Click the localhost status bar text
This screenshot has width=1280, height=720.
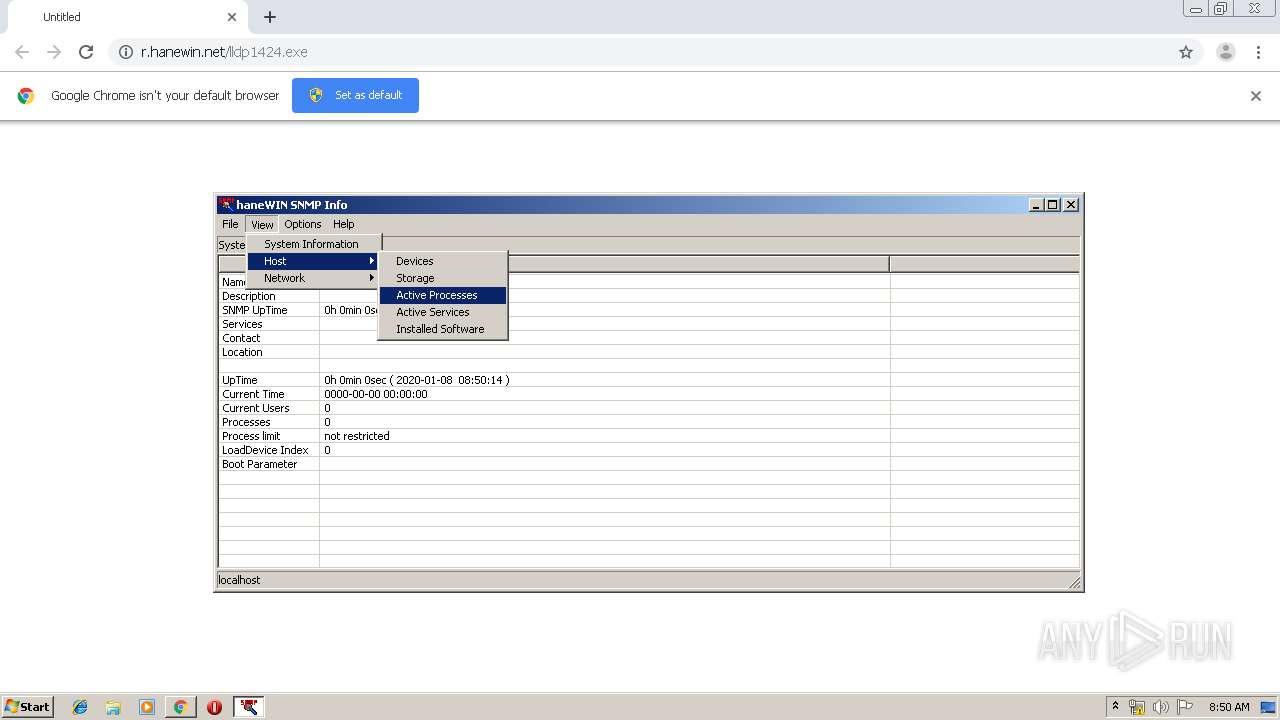[239, 580]
